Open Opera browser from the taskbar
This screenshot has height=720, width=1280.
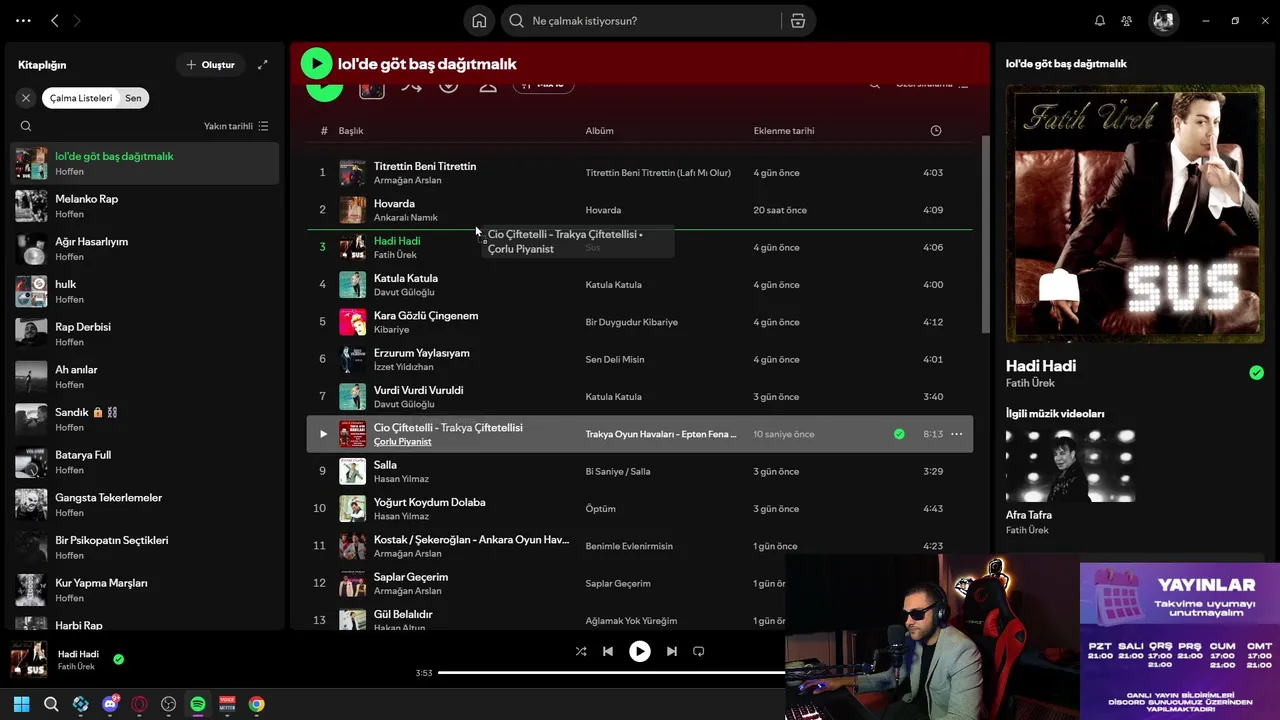[x=139, y=704]
